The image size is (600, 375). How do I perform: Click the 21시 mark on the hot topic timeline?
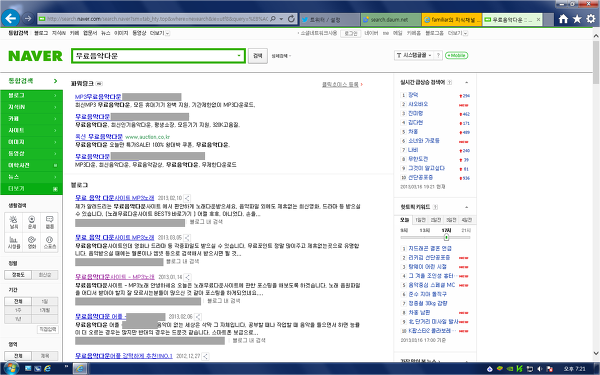pyautogui.click(x=466, y=230)
